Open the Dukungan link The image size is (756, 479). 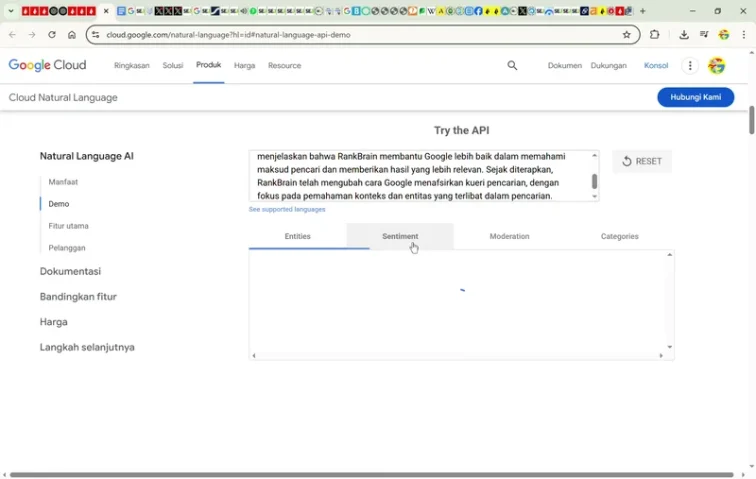[608, 66]
